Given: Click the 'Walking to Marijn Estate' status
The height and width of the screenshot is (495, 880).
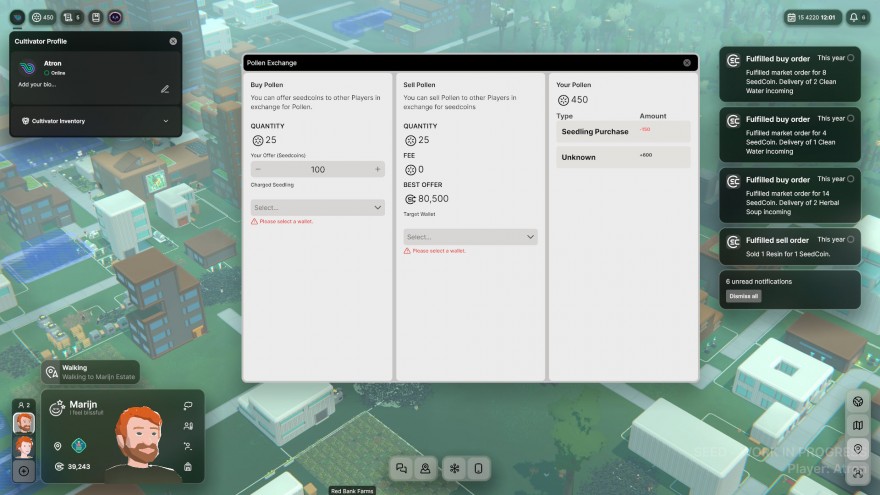Looking at the screenshot, I should coord(99,377).
